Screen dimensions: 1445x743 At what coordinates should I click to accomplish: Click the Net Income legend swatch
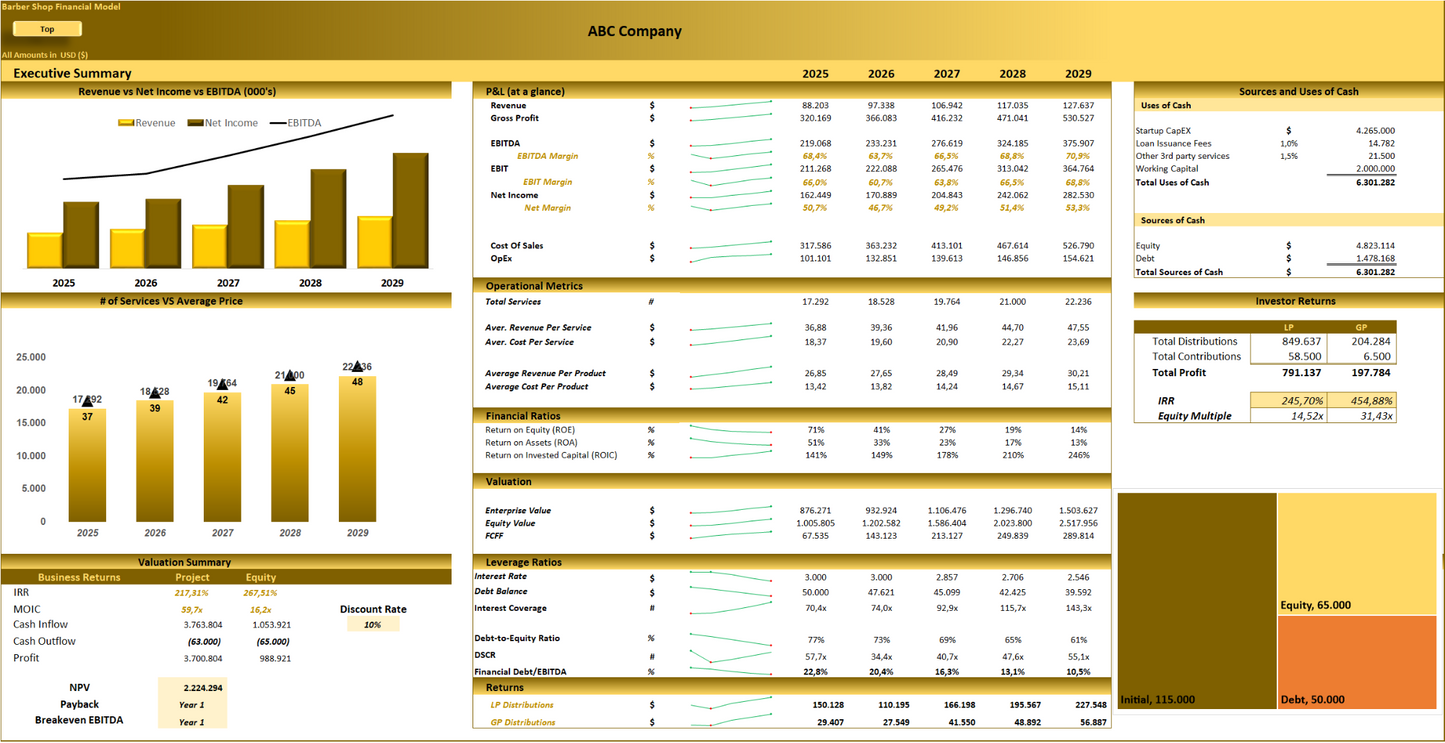(x=195, y=123)
